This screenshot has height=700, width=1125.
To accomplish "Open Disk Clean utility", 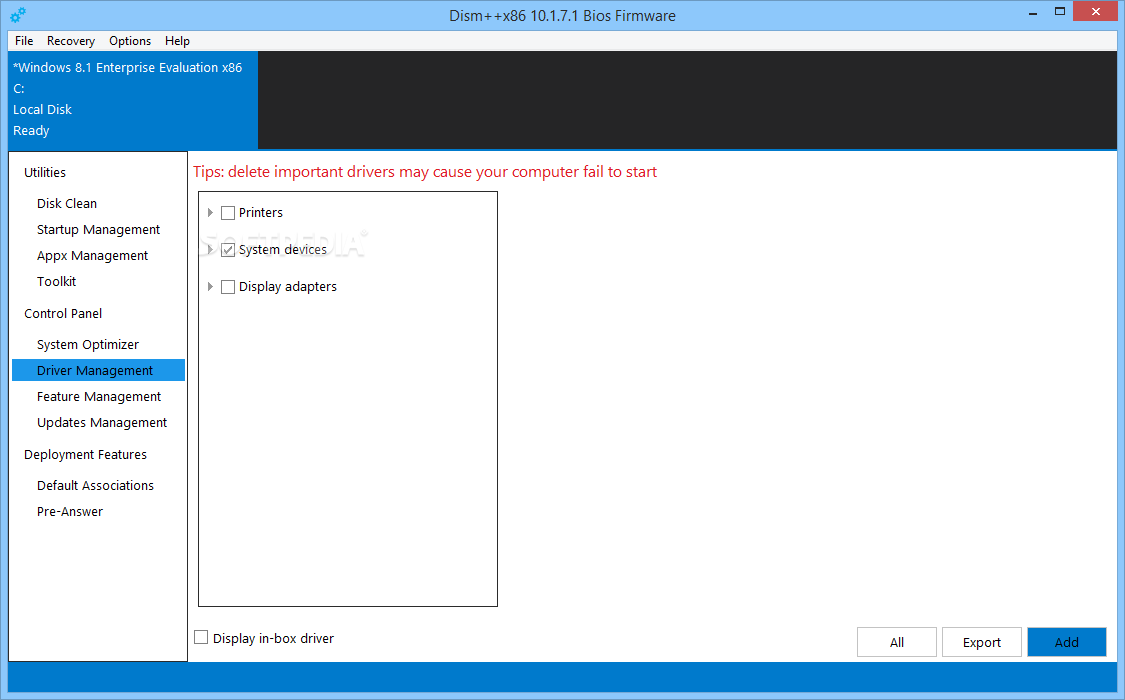I will click(67, 204).
